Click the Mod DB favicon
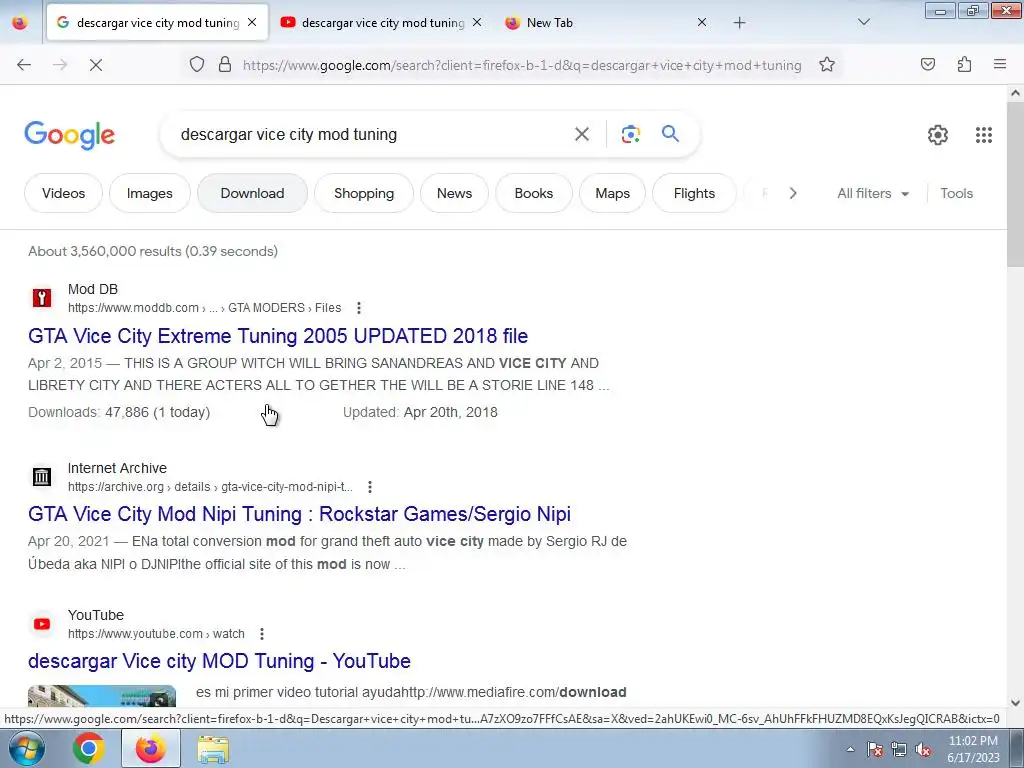Viewport: 1024px width, 768px height. (x=42, y=298)
